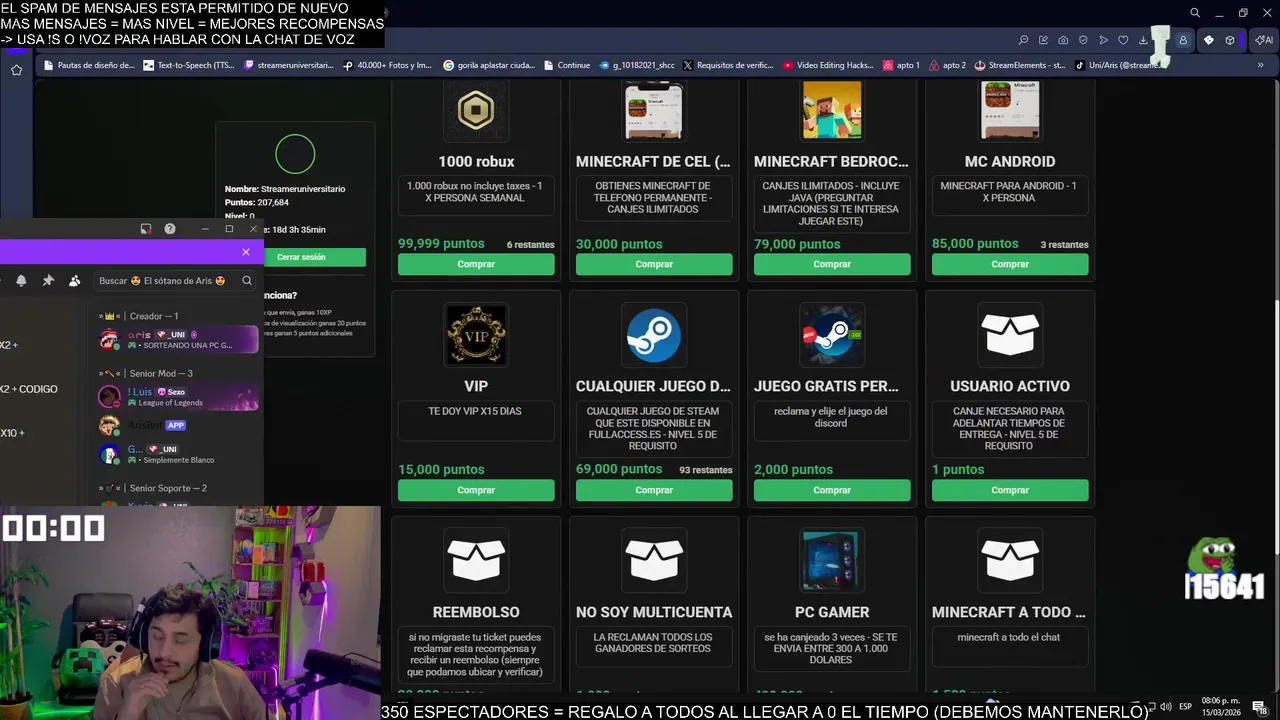This screenshot has height=720, width=1280.
Task: Click the search tabs magnifier in title bar
Action: 1195,13
